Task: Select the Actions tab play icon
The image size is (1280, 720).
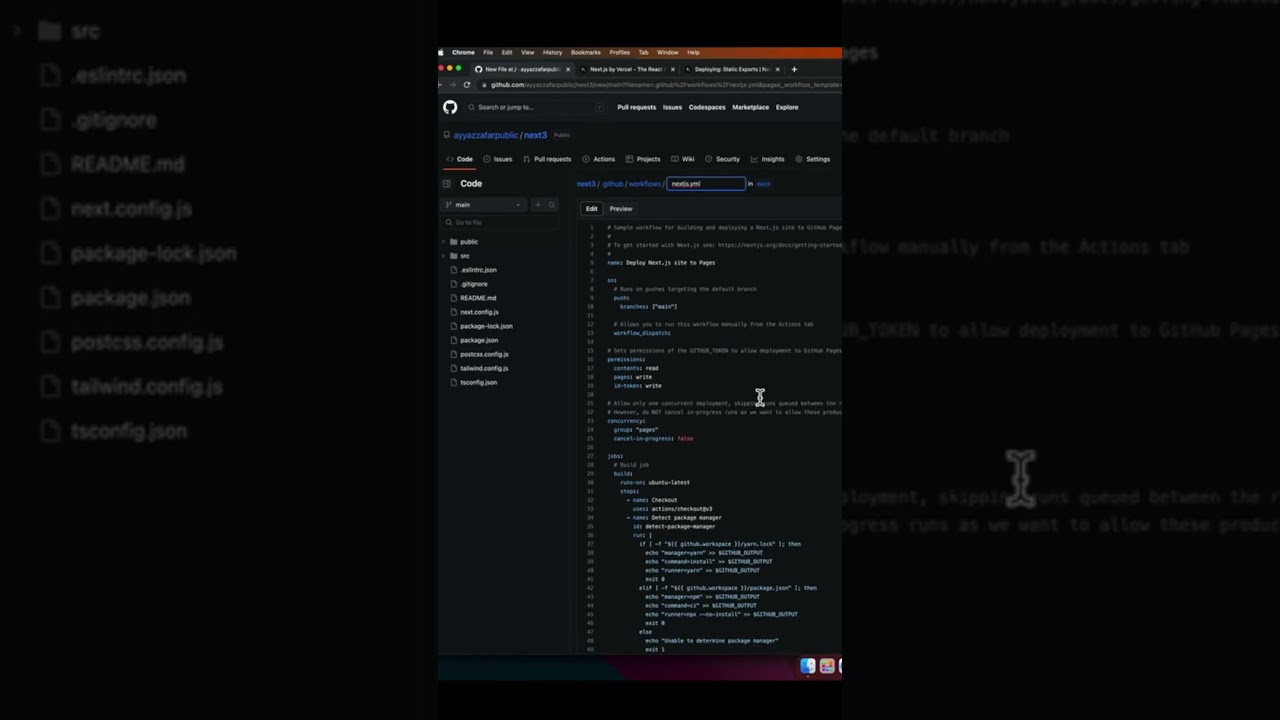Action: tap(586, 159)
